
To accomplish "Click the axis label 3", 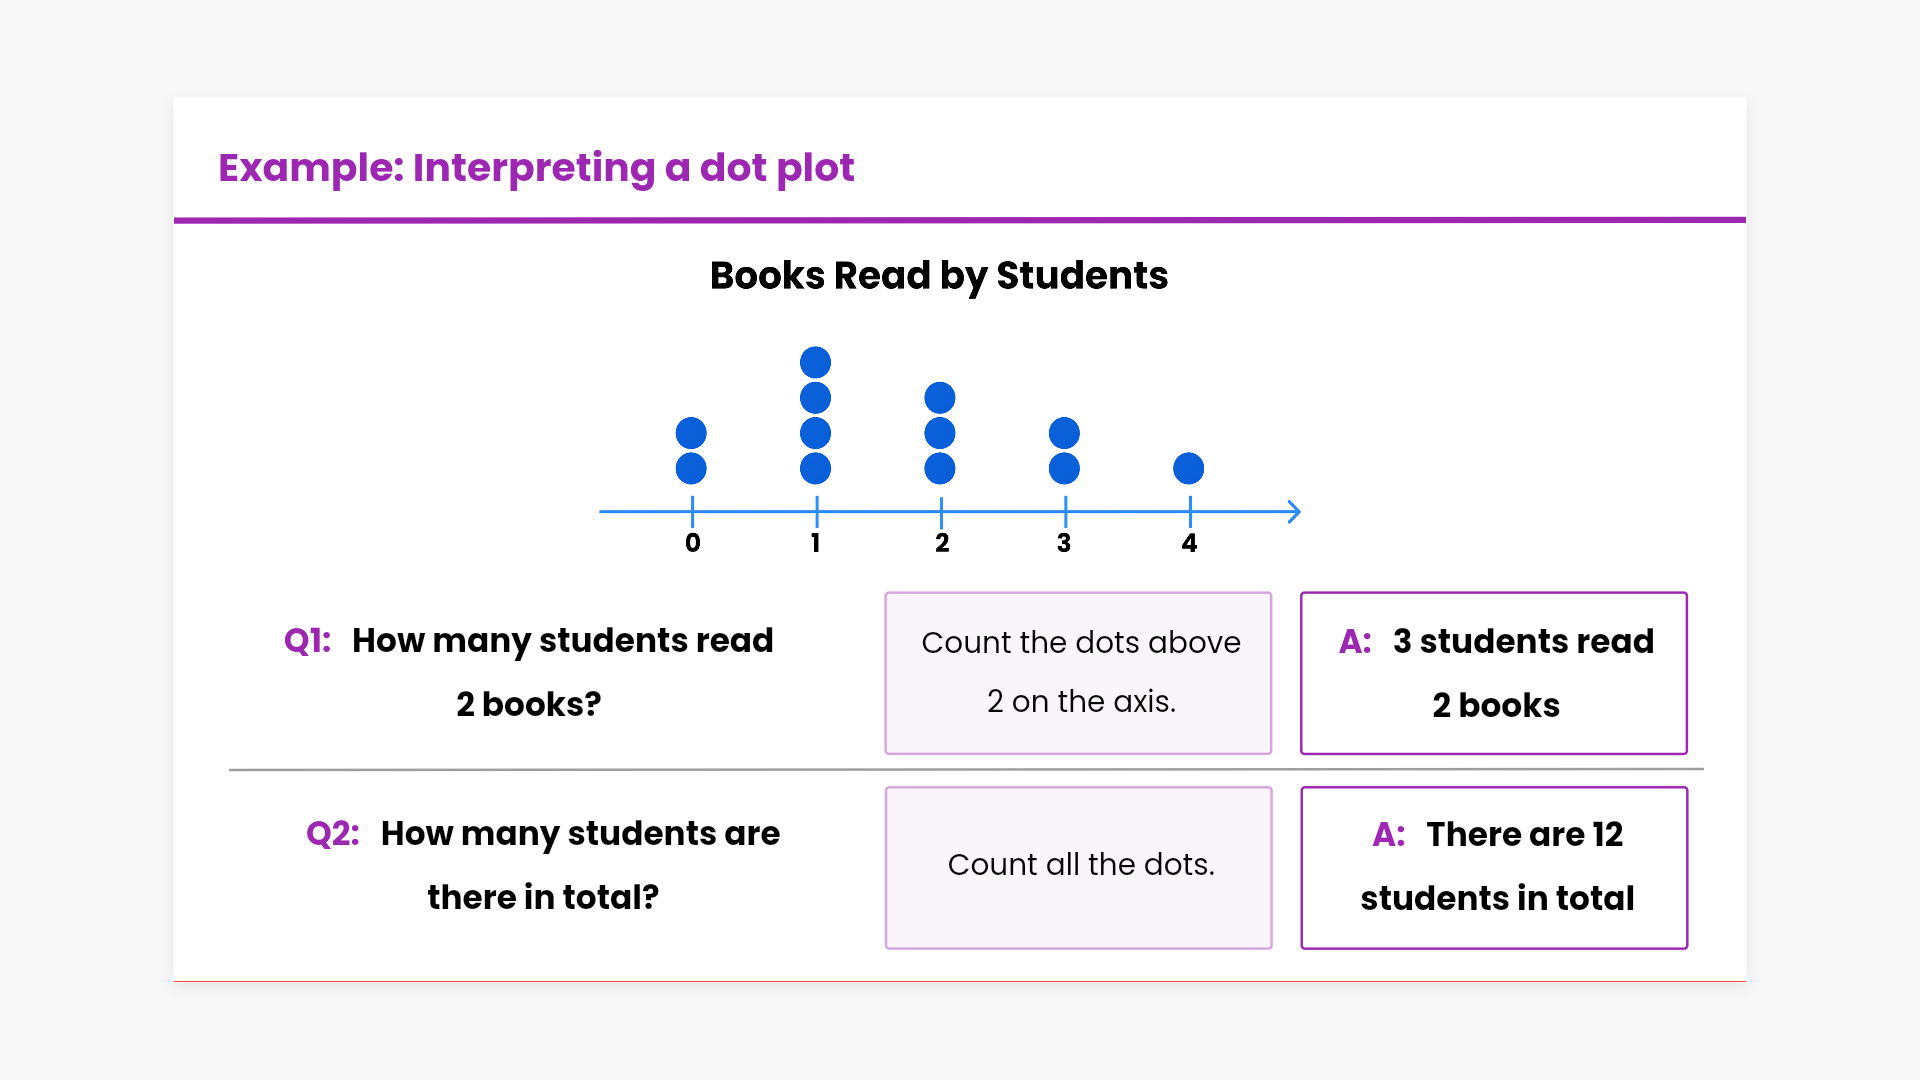I will [x=1064, y=543].
